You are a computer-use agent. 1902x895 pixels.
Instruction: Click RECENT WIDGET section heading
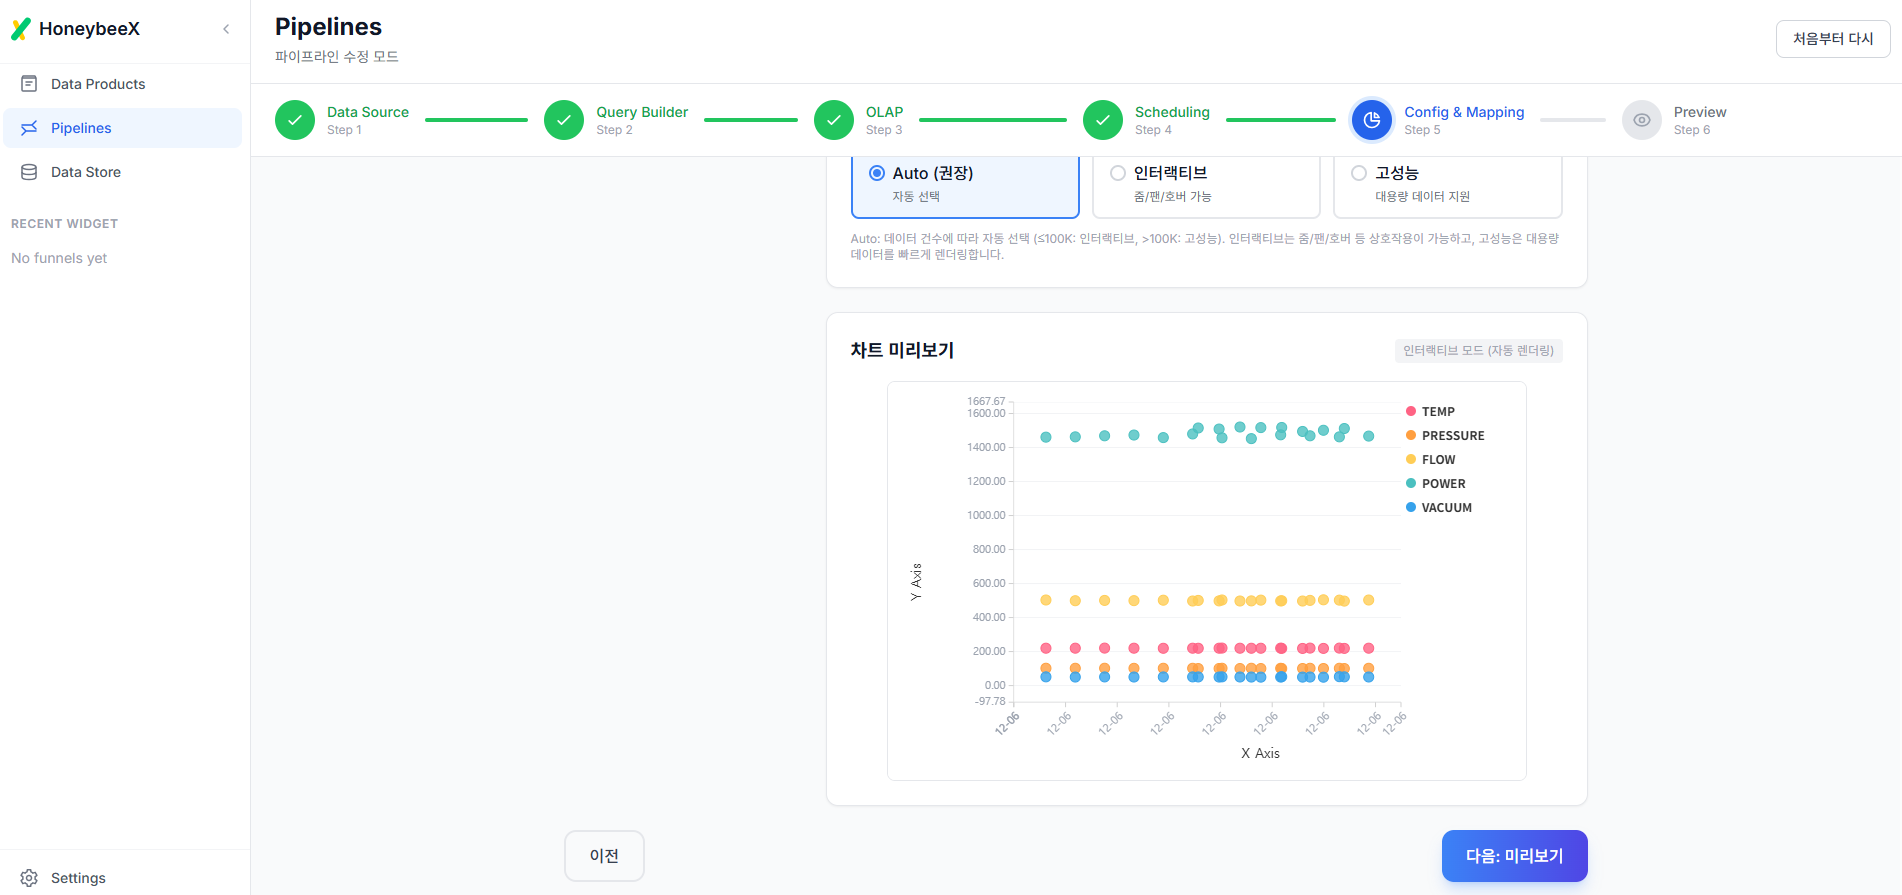64,224
